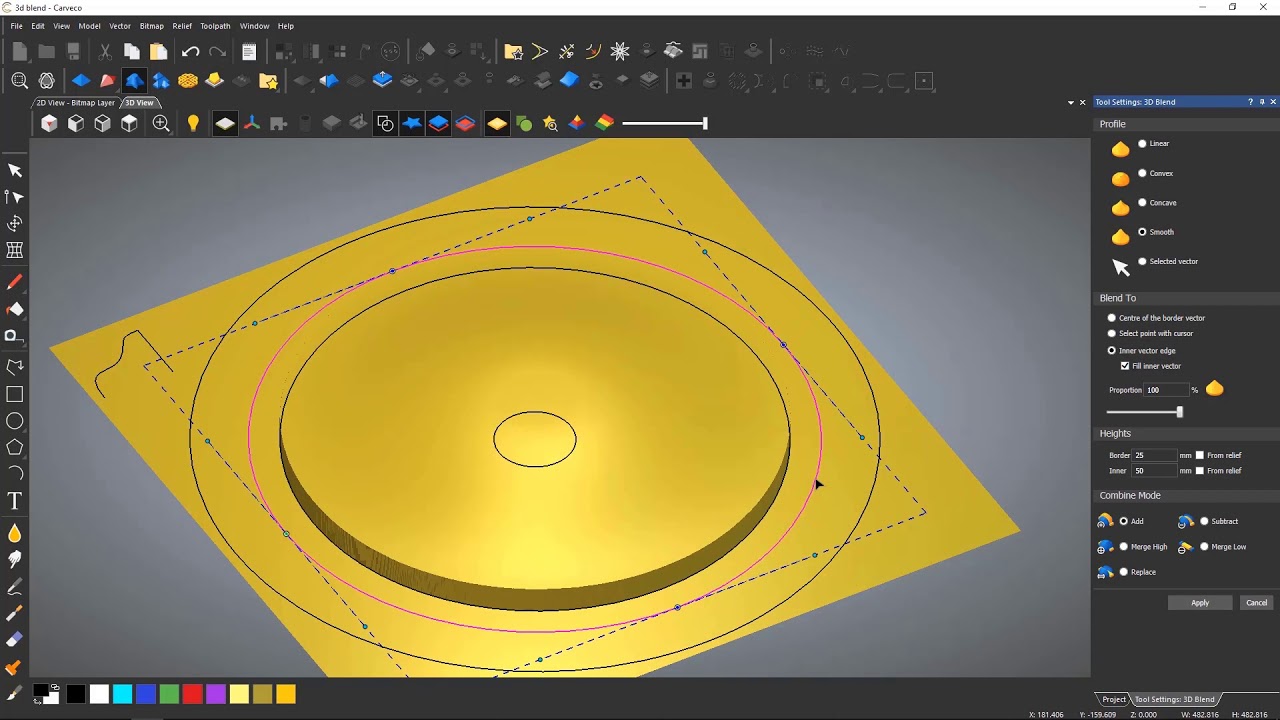
Task: Pick the cyan color swatch
Action: pyautogui.click(x=122, y=694)
